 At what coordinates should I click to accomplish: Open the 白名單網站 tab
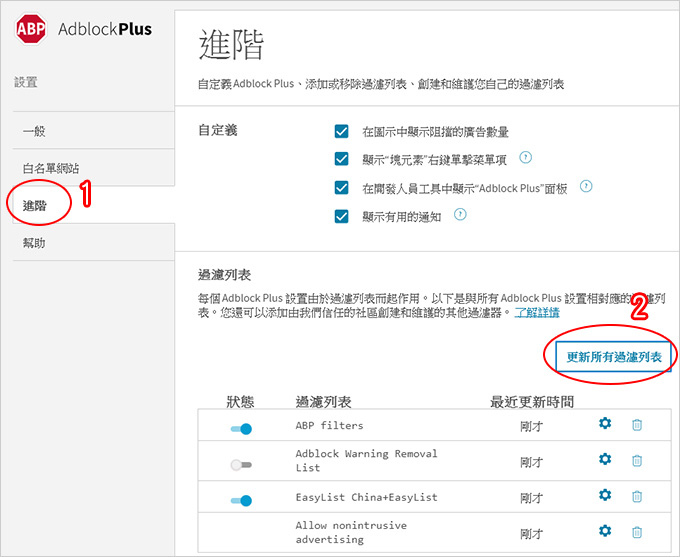click(94, 167)
